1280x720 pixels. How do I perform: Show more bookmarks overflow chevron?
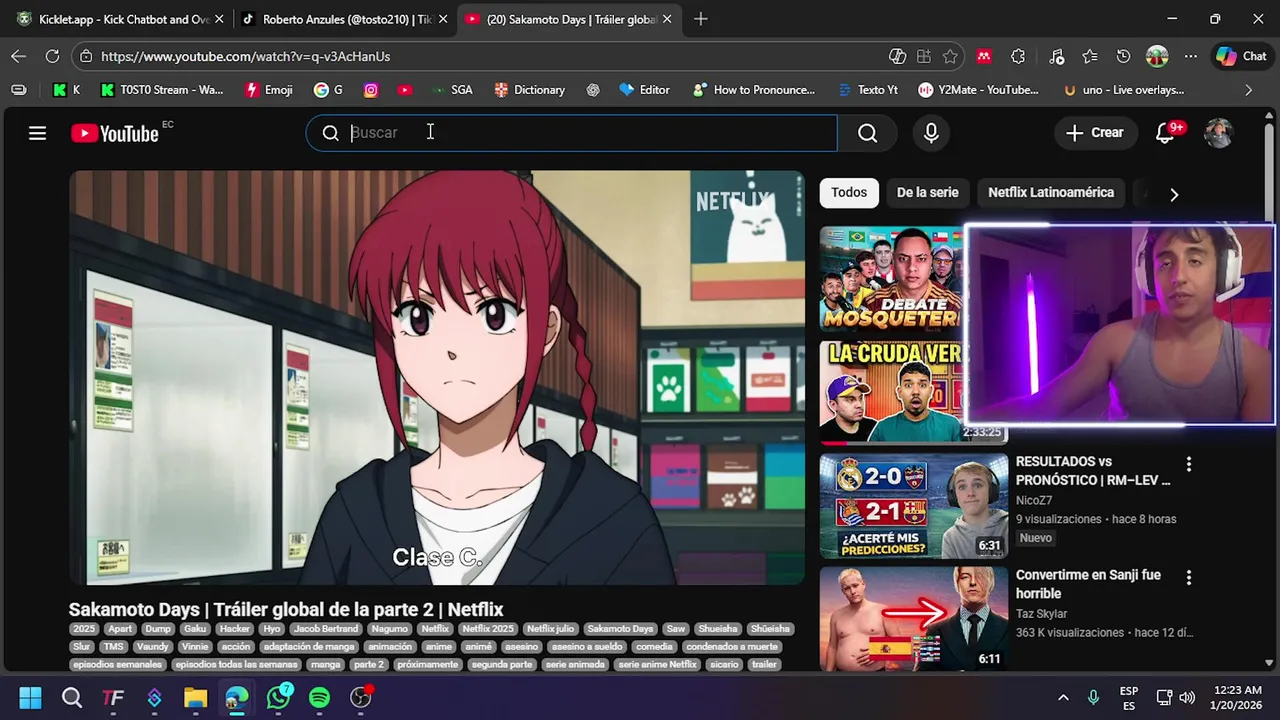coord(1248,90)
